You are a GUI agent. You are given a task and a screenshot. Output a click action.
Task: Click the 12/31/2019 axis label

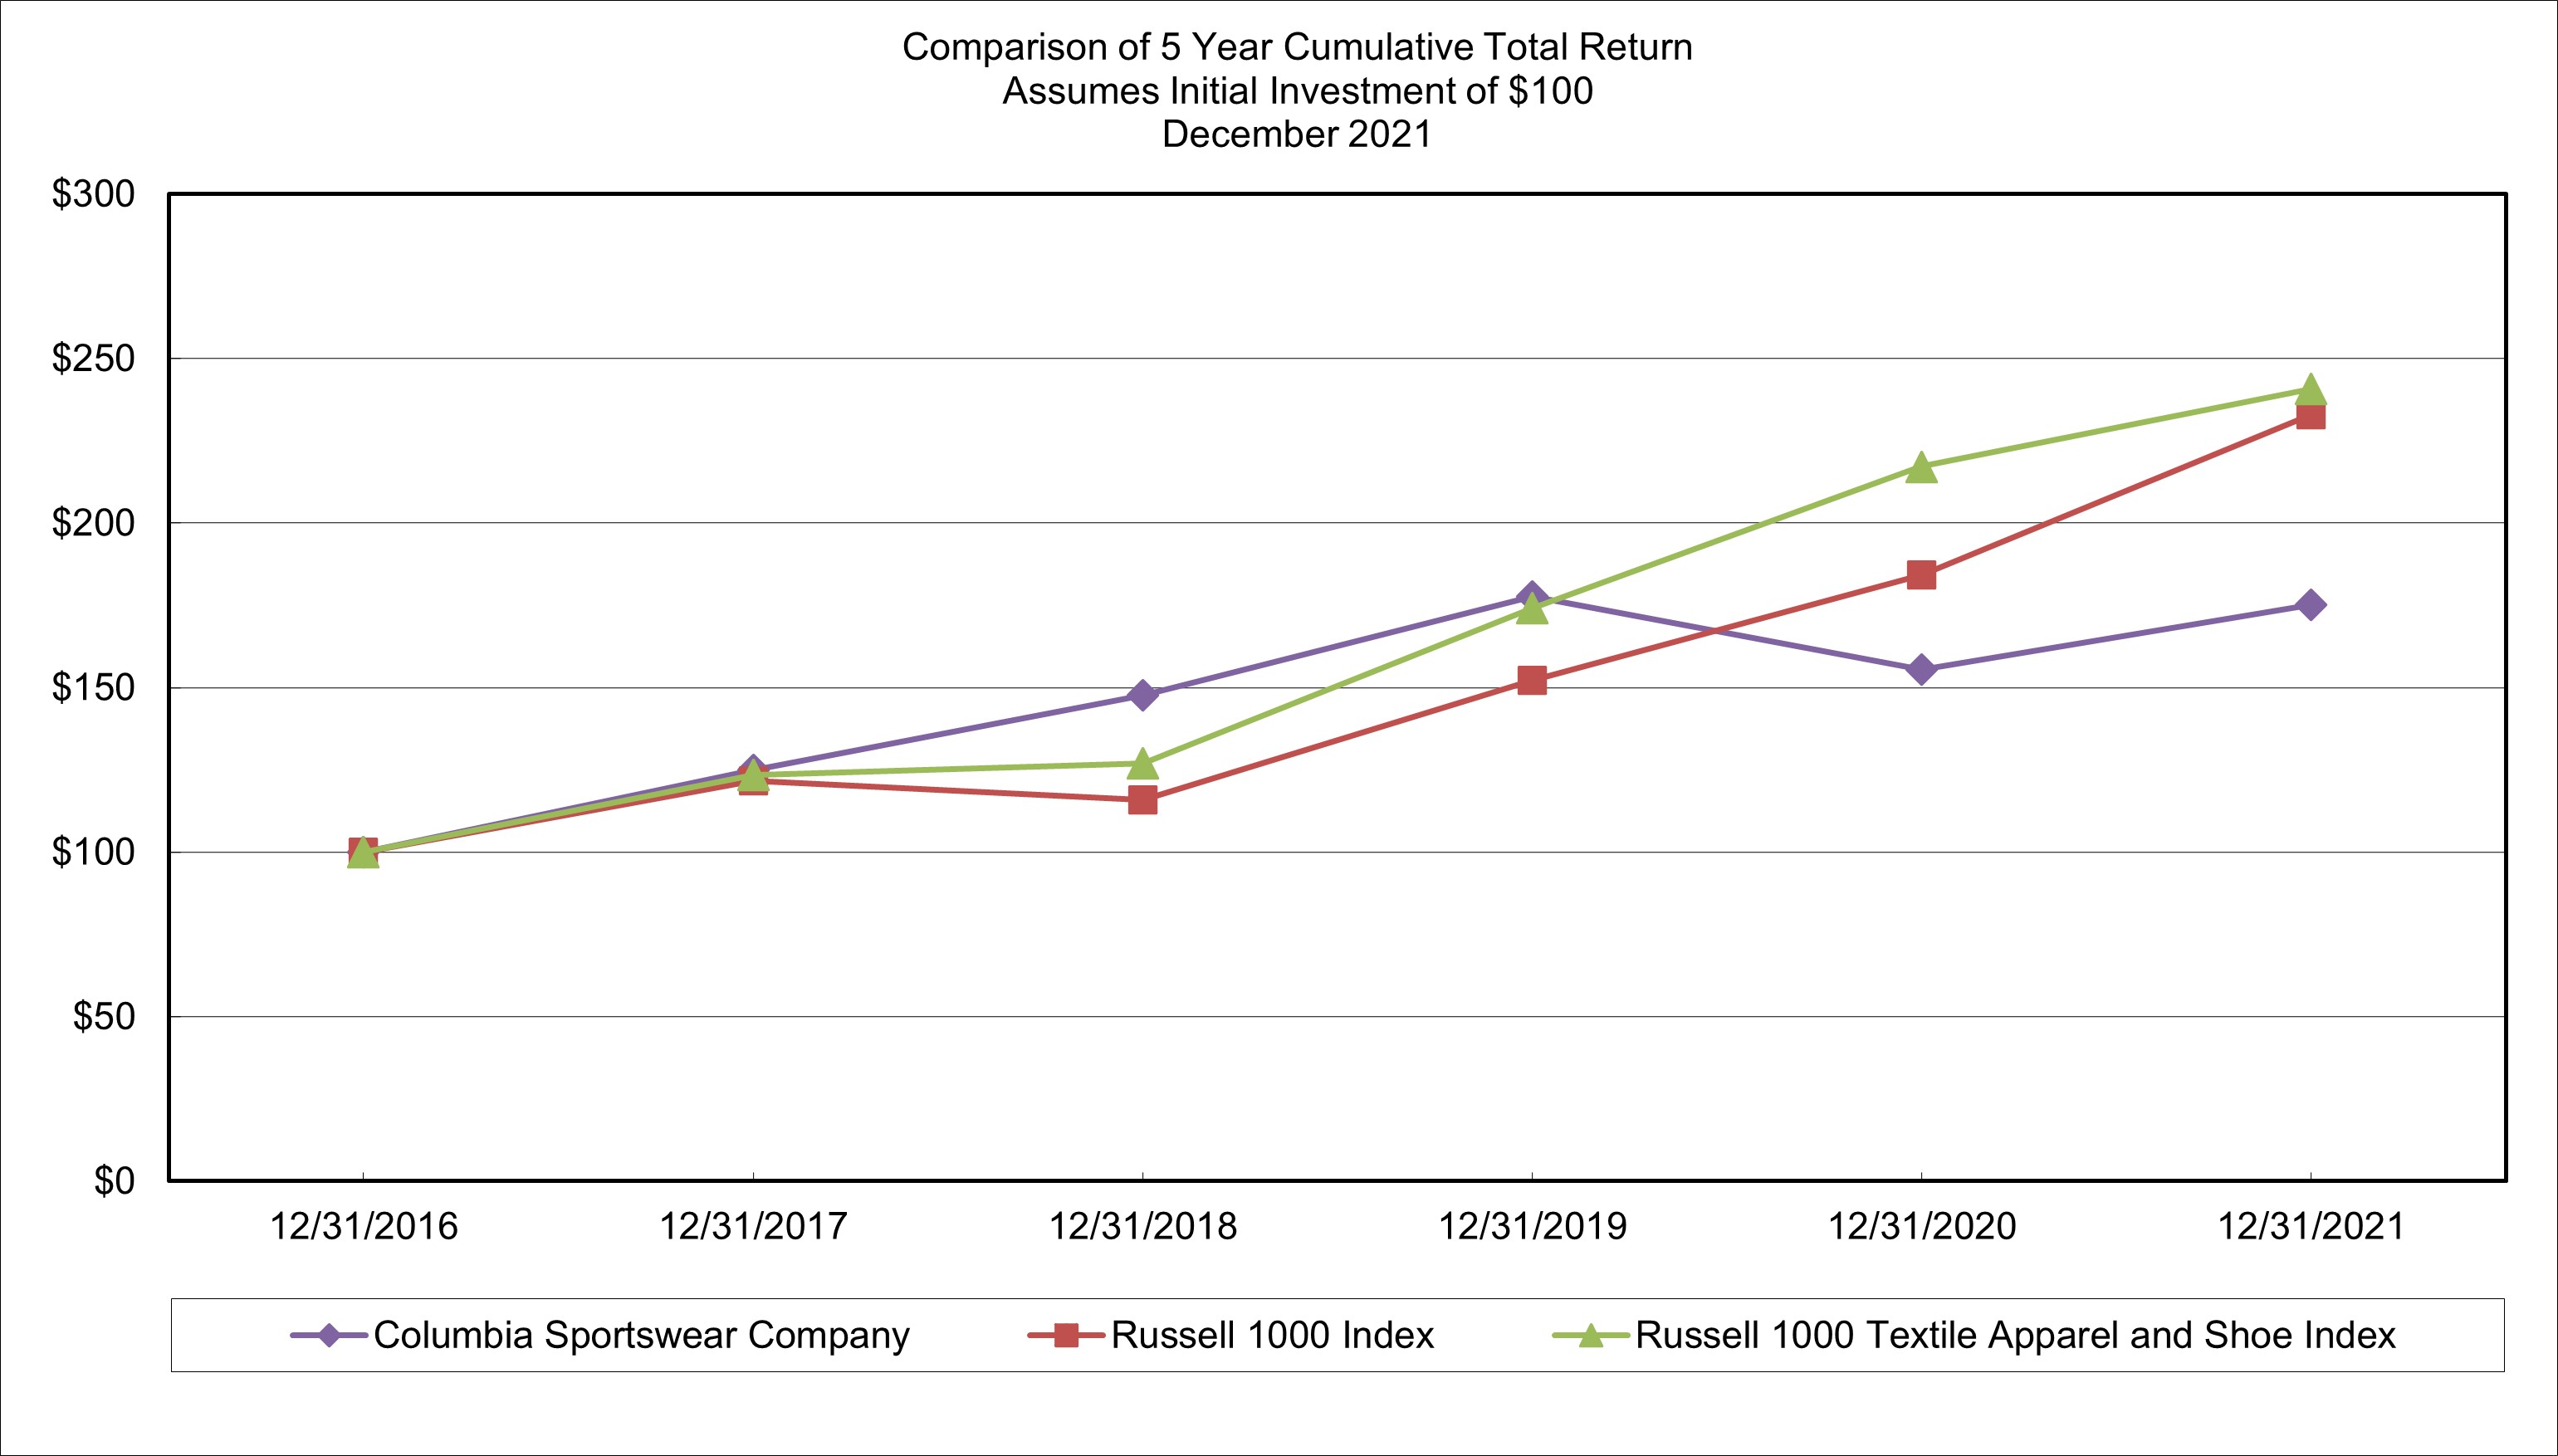[1532, 1226]
